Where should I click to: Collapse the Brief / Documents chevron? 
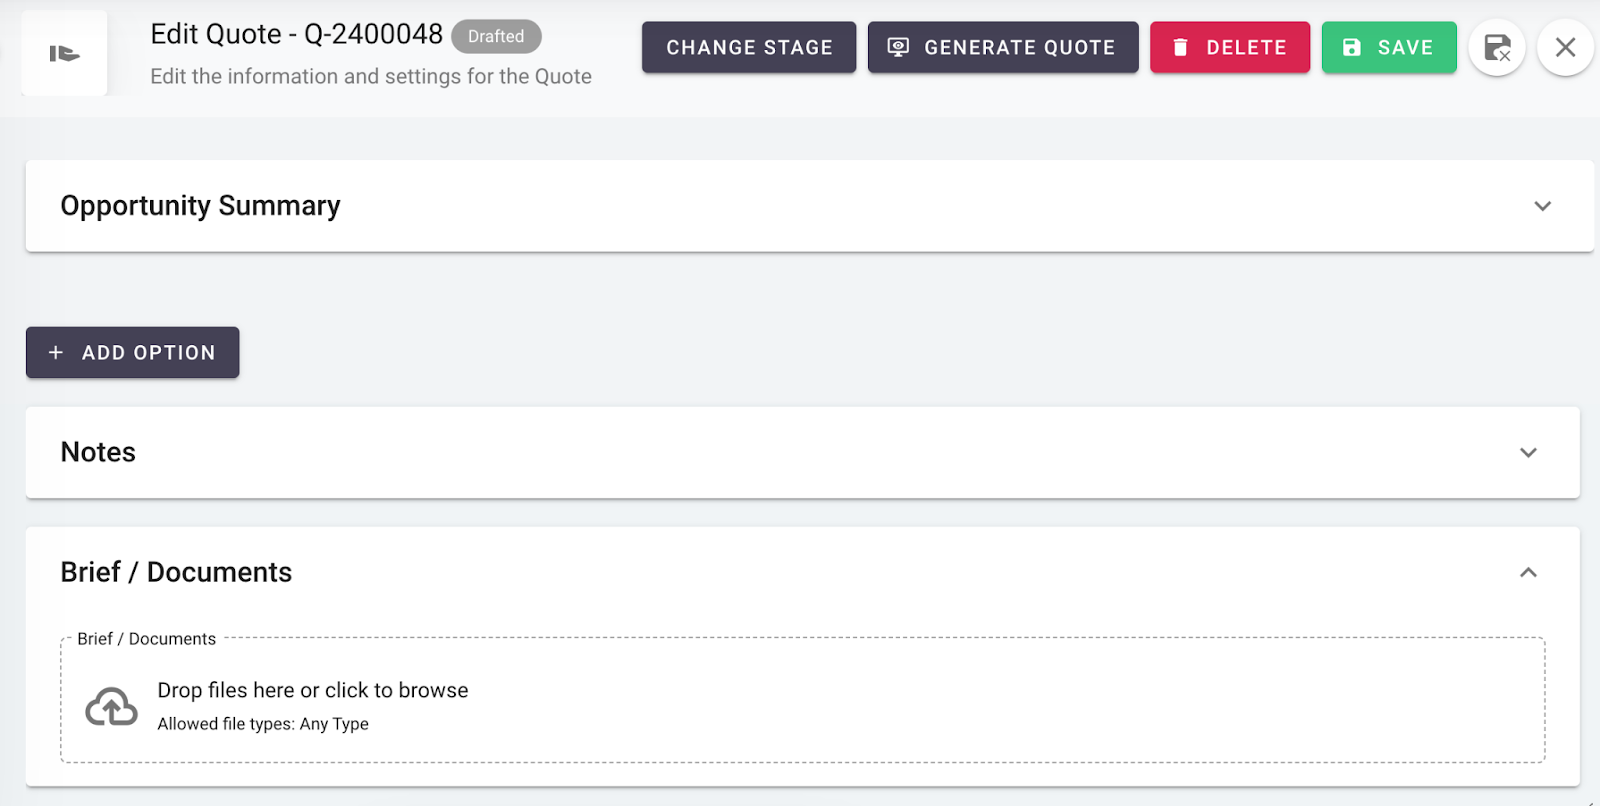point(1528,572)
